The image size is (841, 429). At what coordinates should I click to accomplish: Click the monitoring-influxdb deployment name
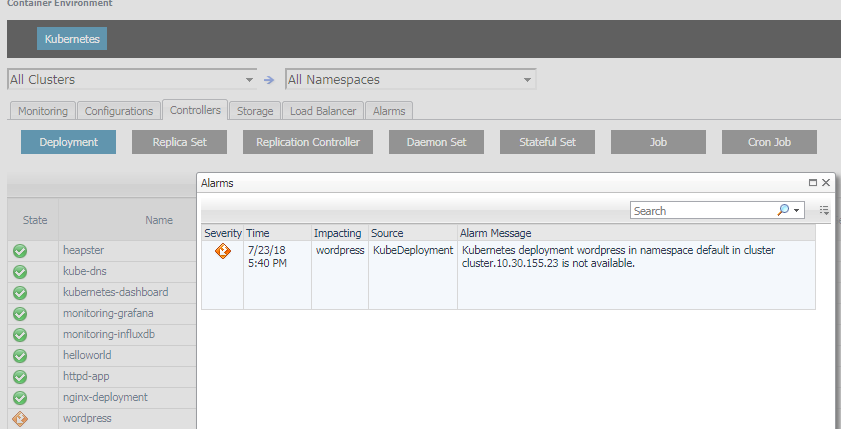pos(109,334)
